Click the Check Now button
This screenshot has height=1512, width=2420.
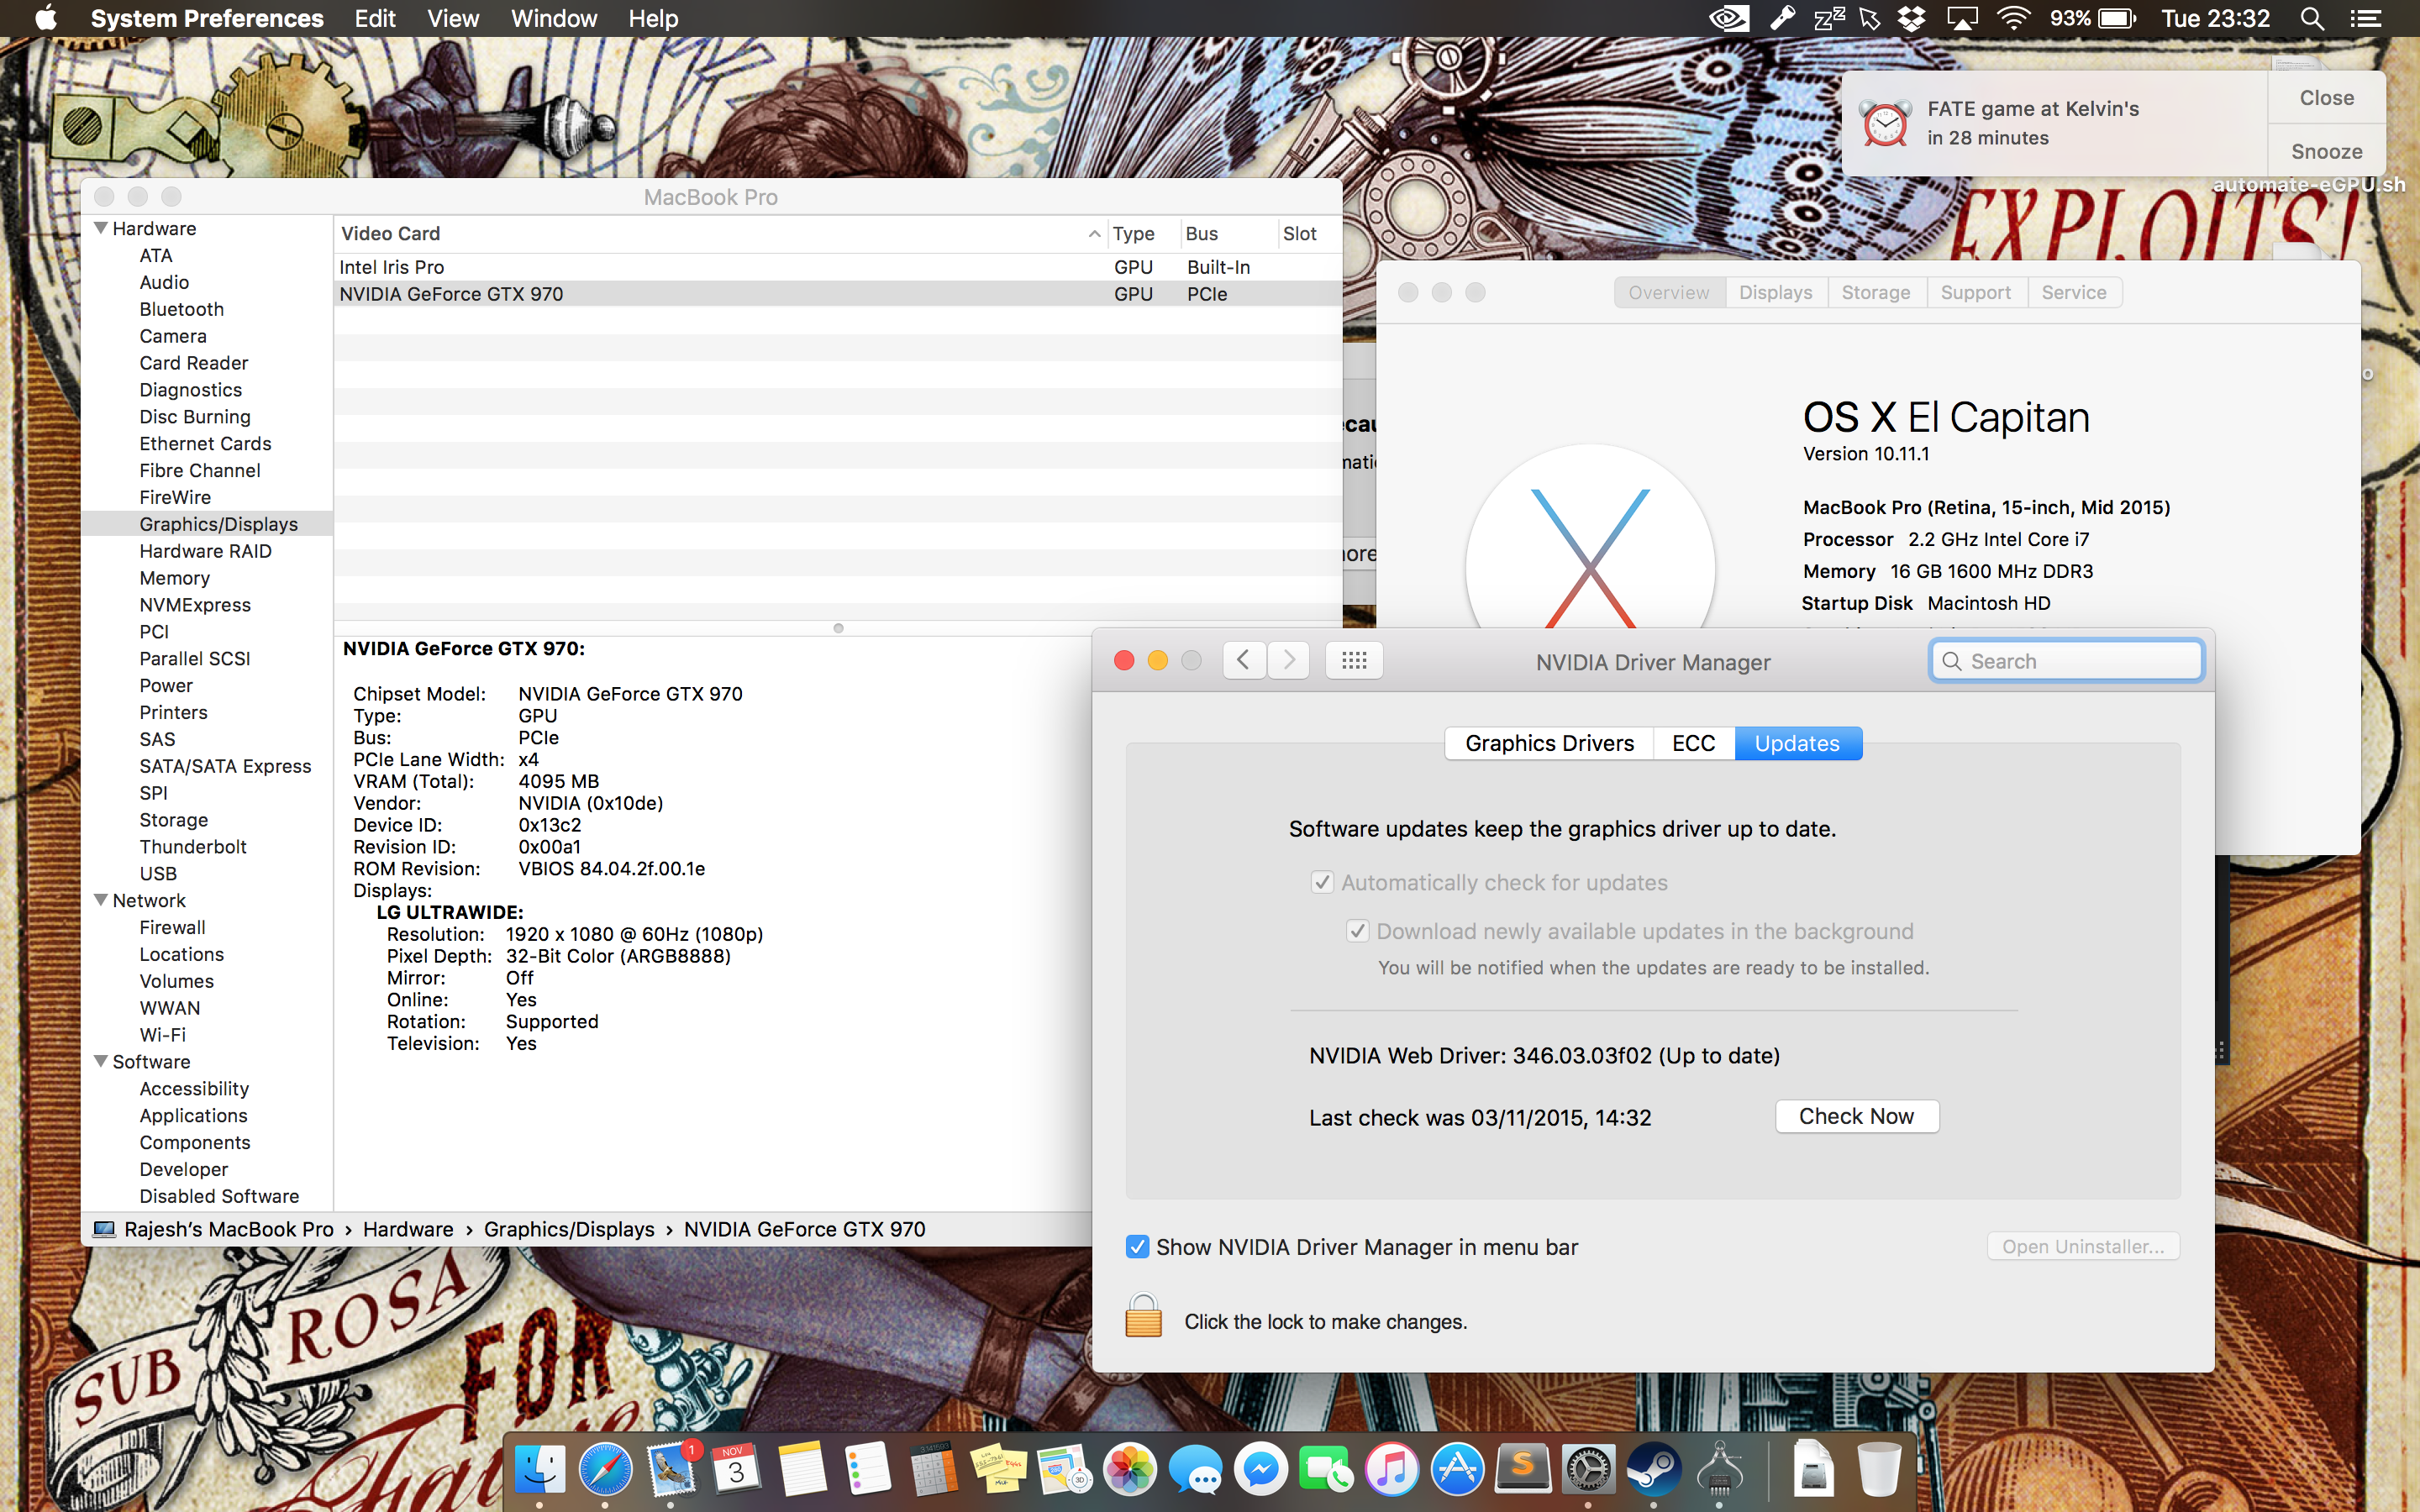(1856, 1116)
